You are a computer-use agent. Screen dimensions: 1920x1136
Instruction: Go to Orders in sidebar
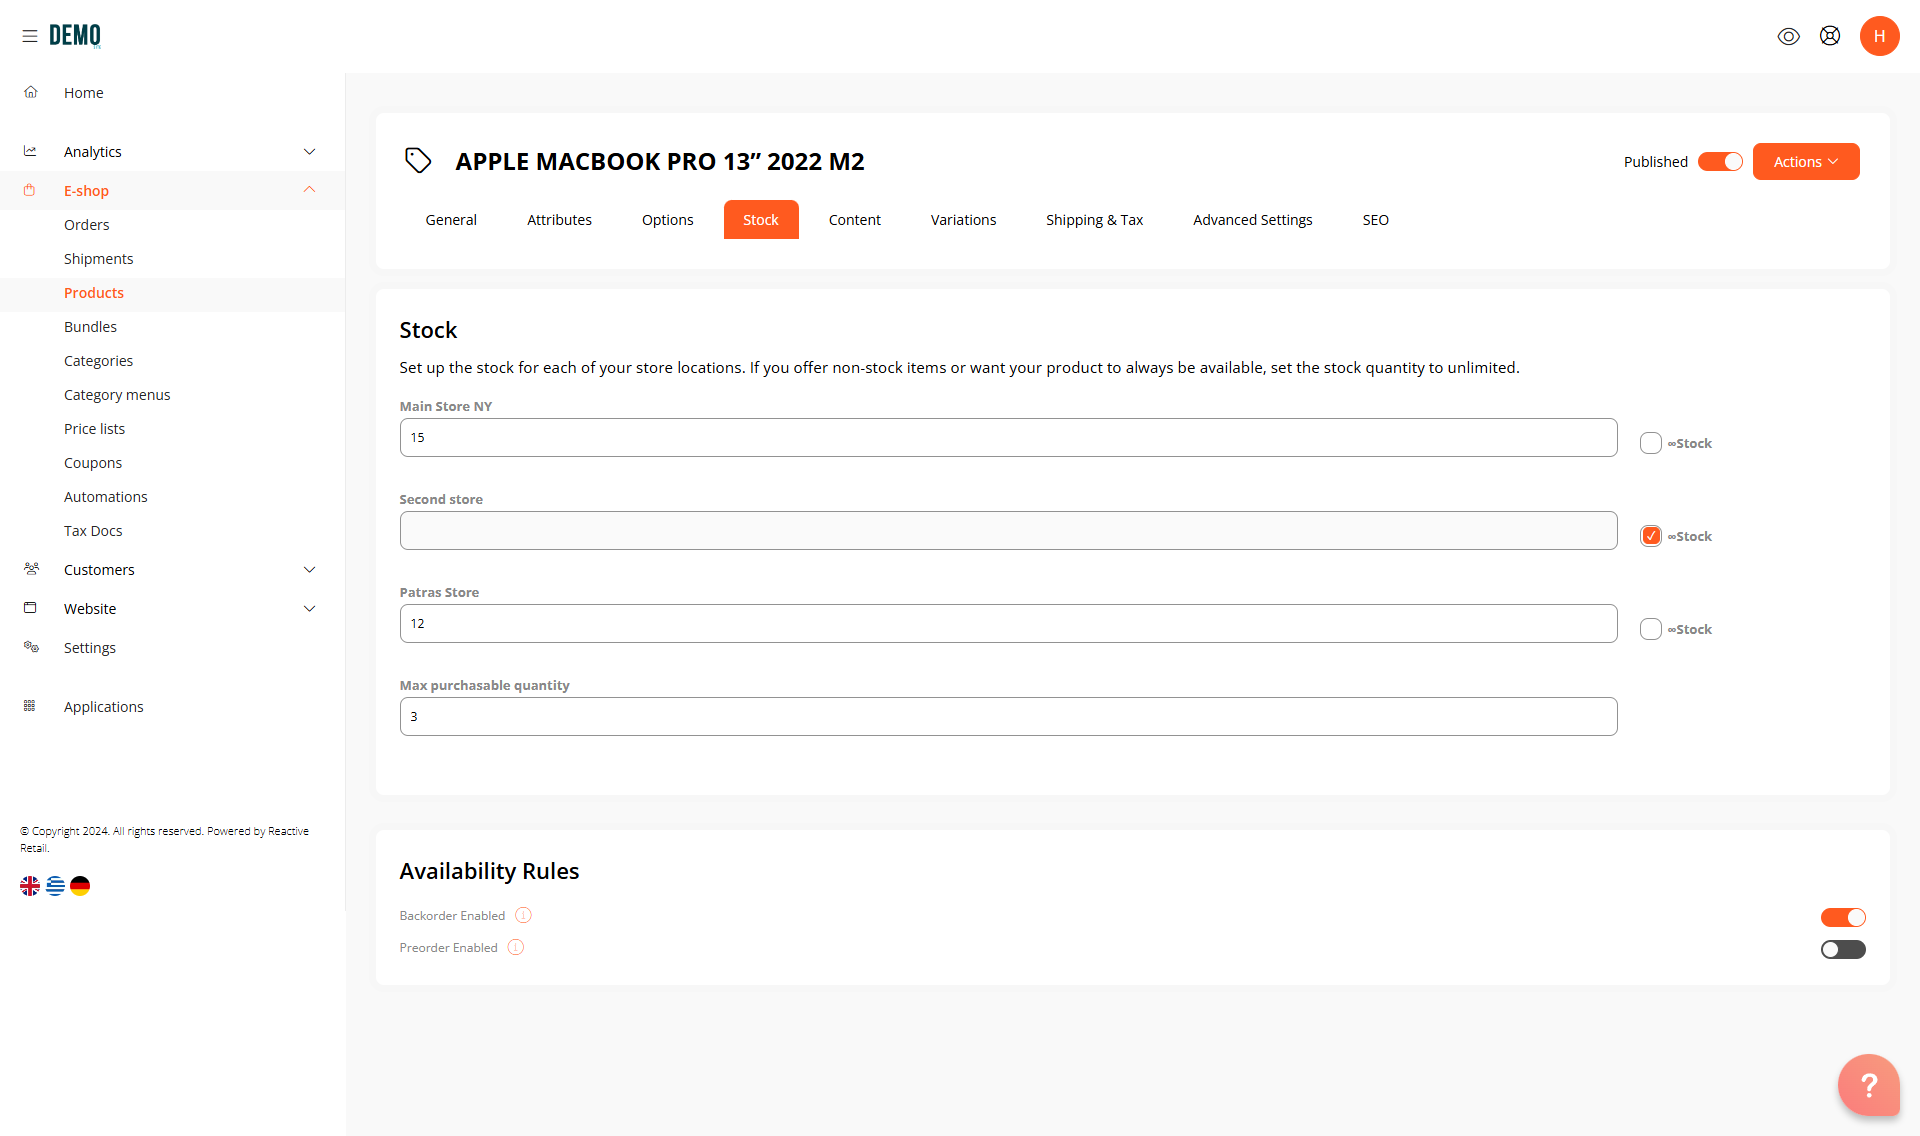pyautogui.click(x=87, y=225)
